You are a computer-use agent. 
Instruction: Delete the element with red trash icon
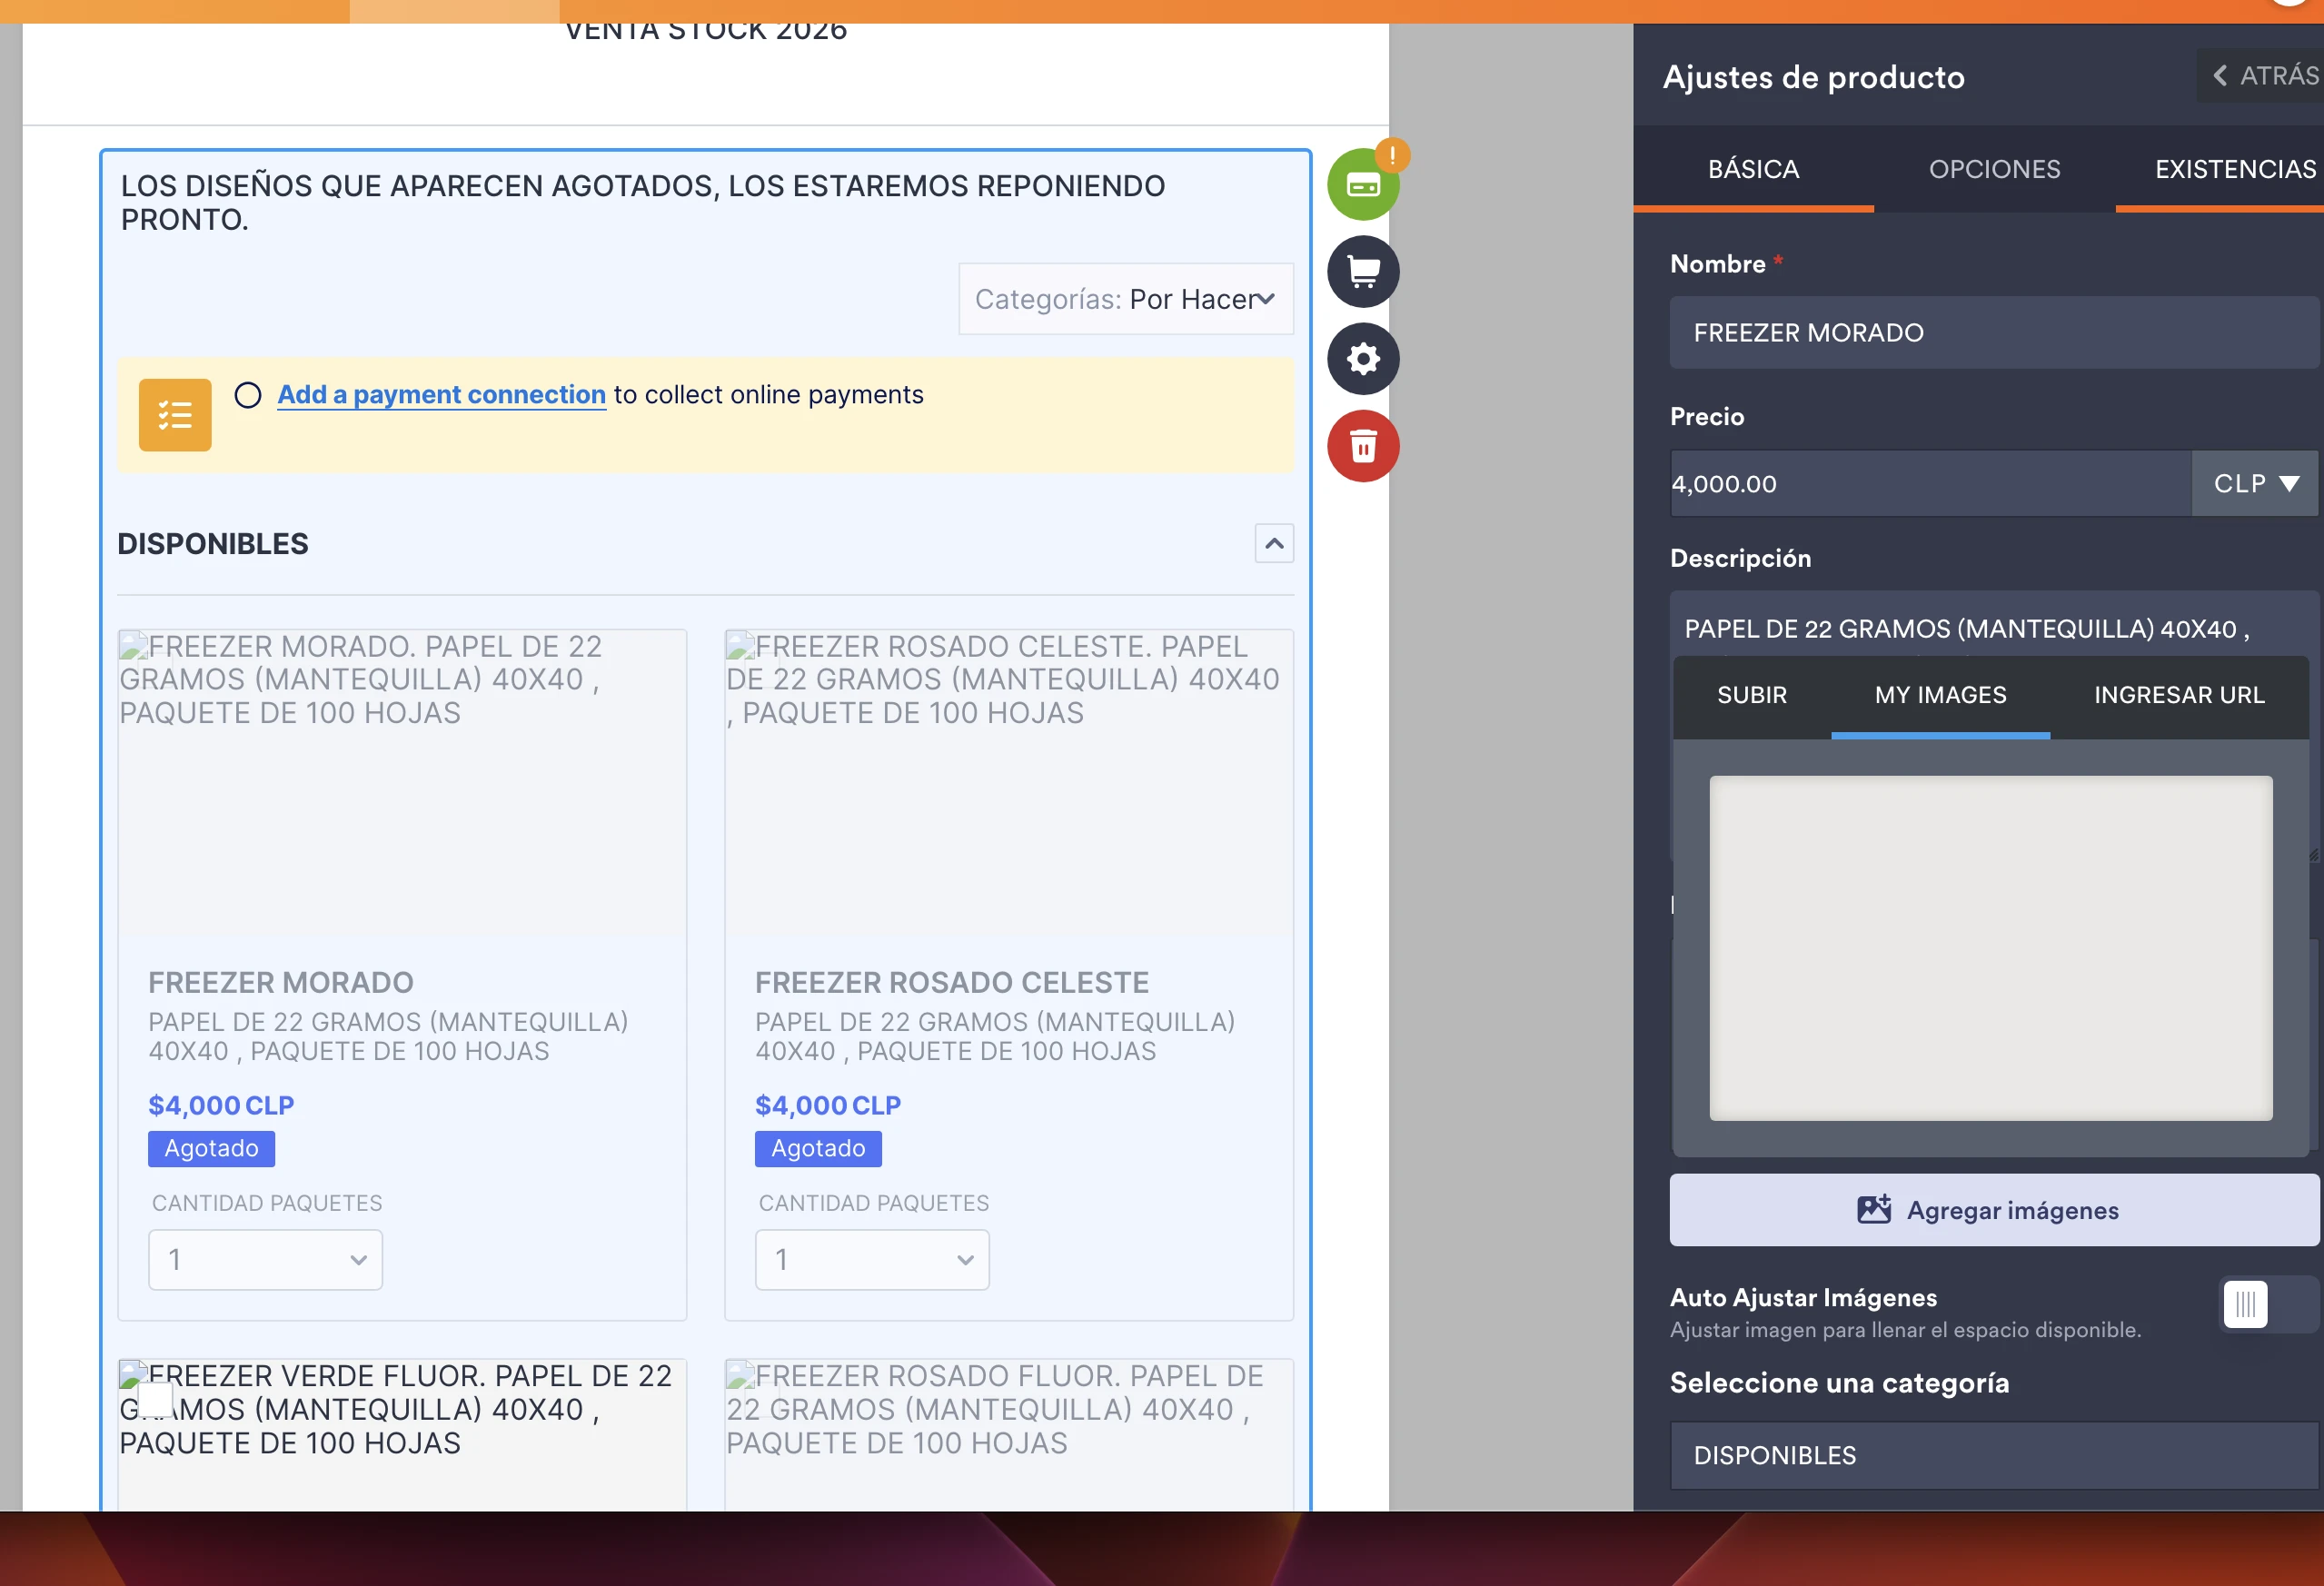click(x=1363, y=446)
